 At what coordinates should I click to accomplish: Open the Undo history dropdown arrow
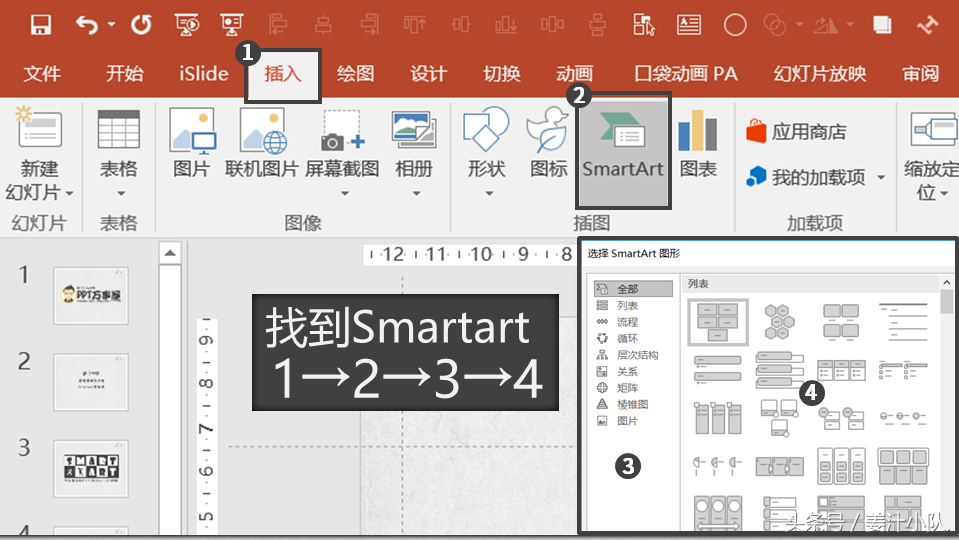click(111, 25)
